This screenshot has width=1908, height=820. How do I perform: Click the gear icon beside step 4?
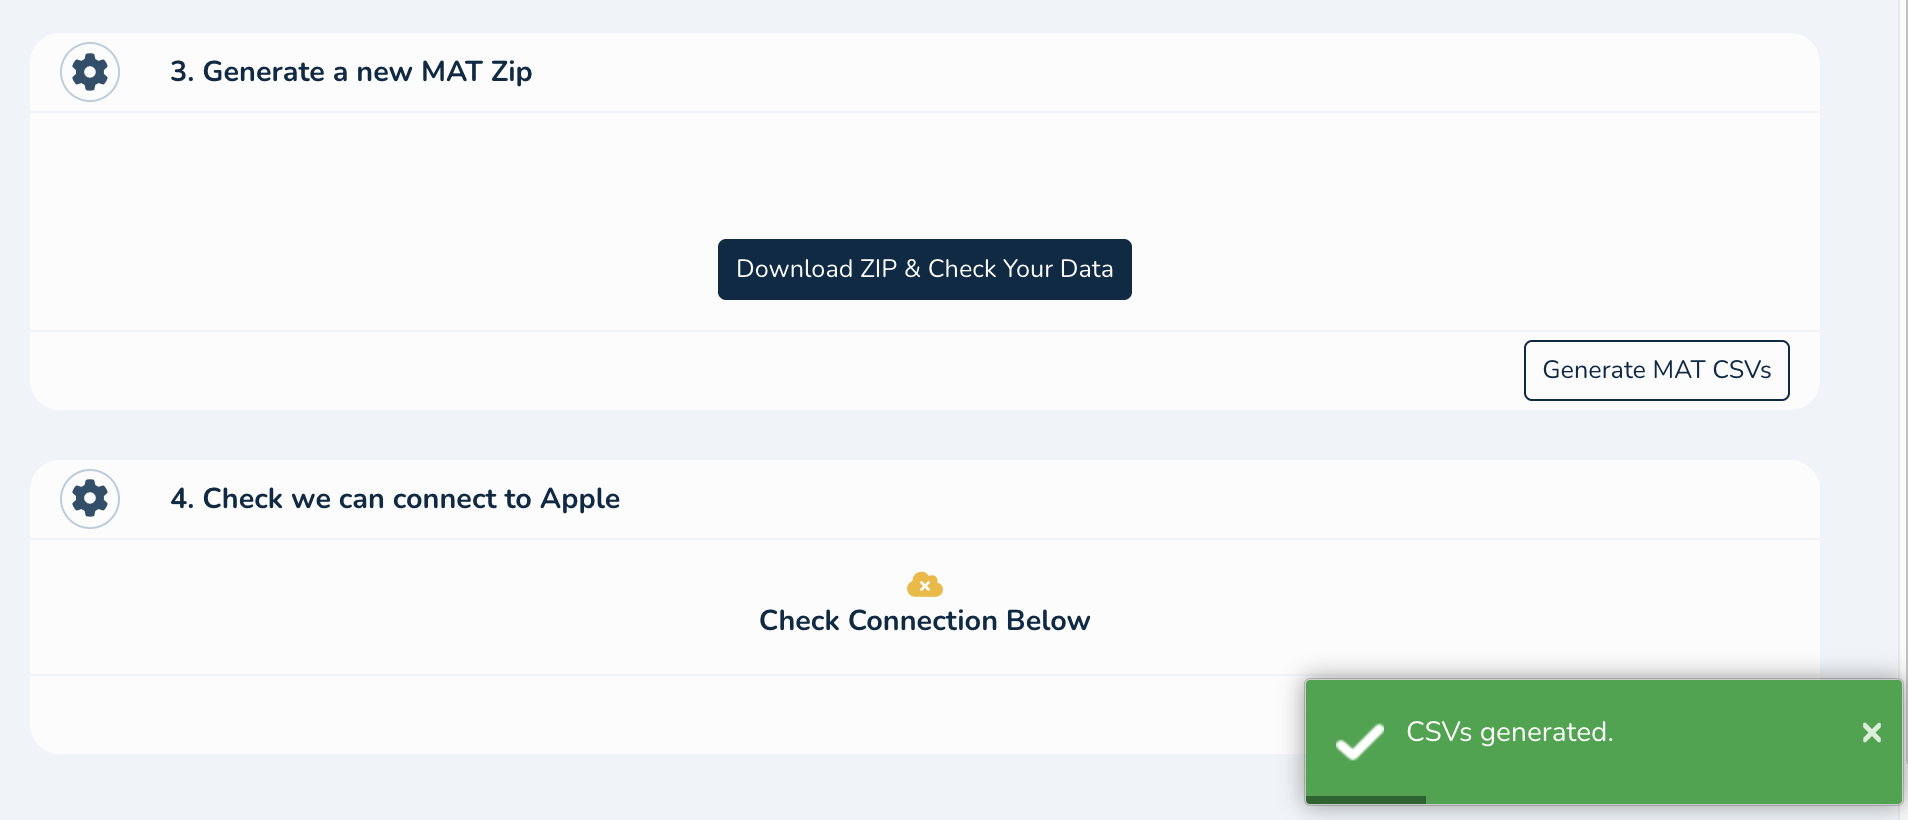pyautogui.click(x=90, y=498)
